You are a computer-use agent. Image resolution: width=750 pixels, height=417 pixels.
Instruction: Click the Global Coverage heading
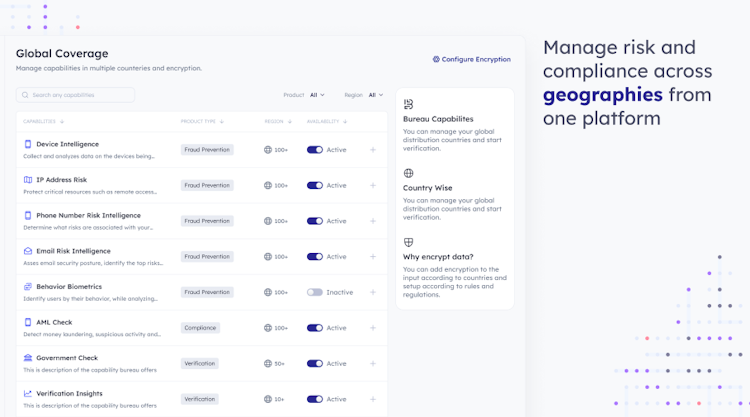coord(62,54)
